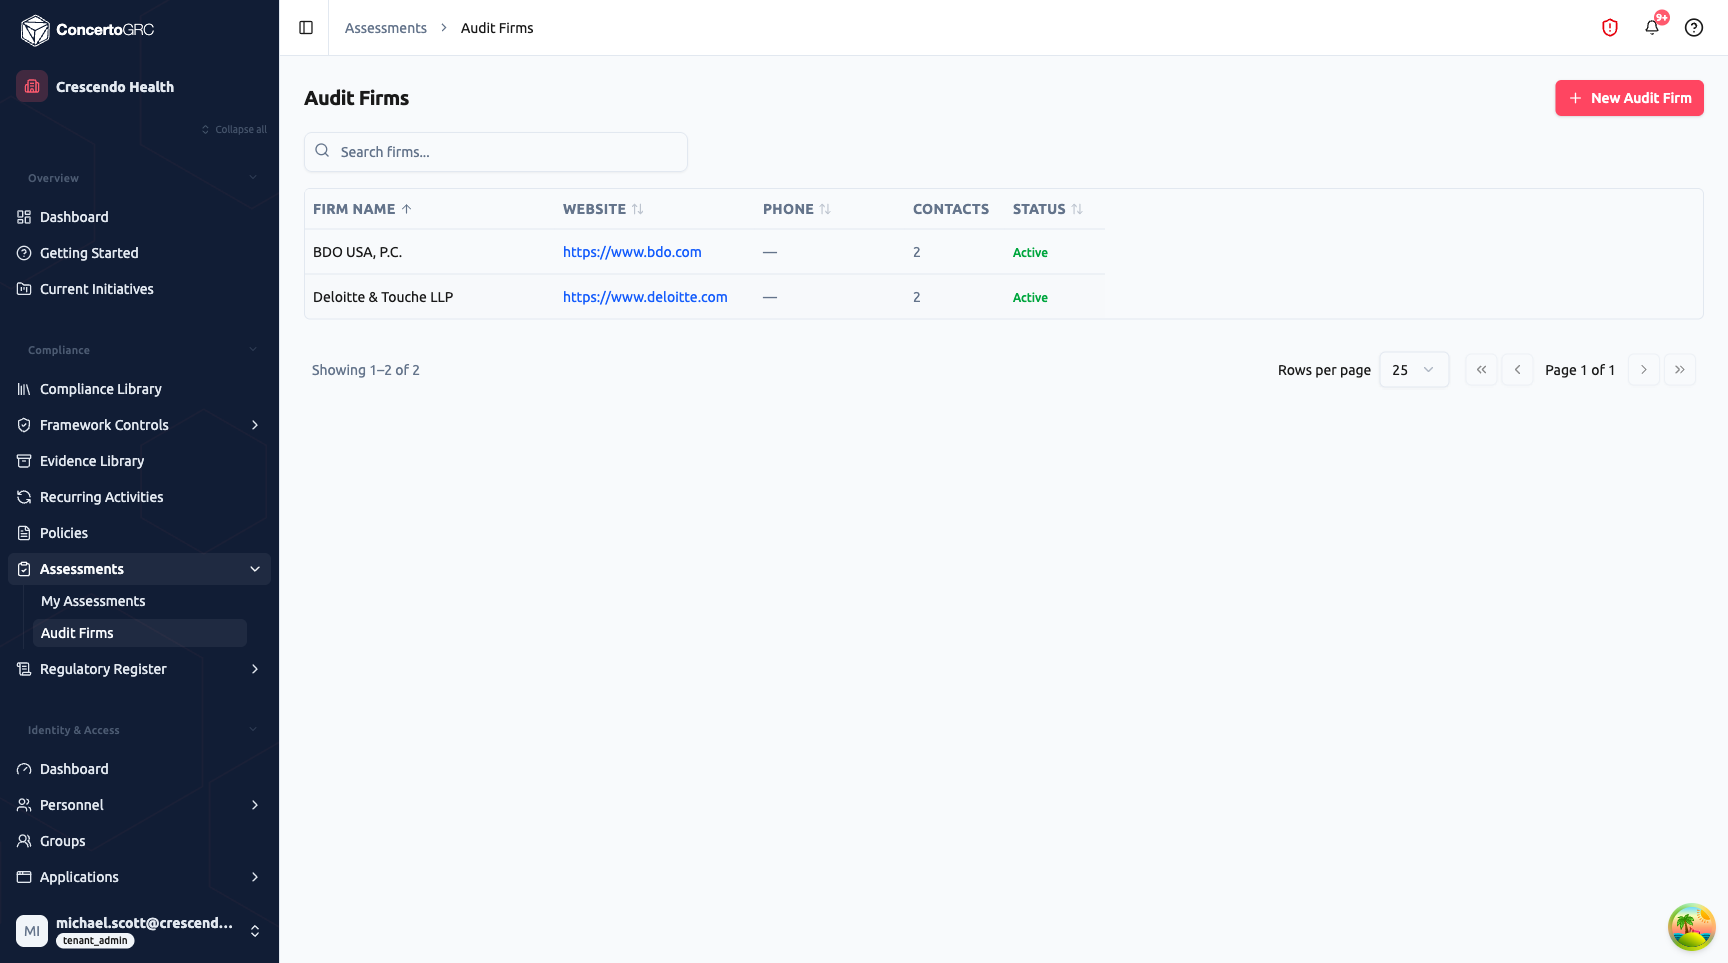Click Active status for BDO USA
This screenshot has height=963, width=1728.
pyautogui.click(x=1030, y=253)
